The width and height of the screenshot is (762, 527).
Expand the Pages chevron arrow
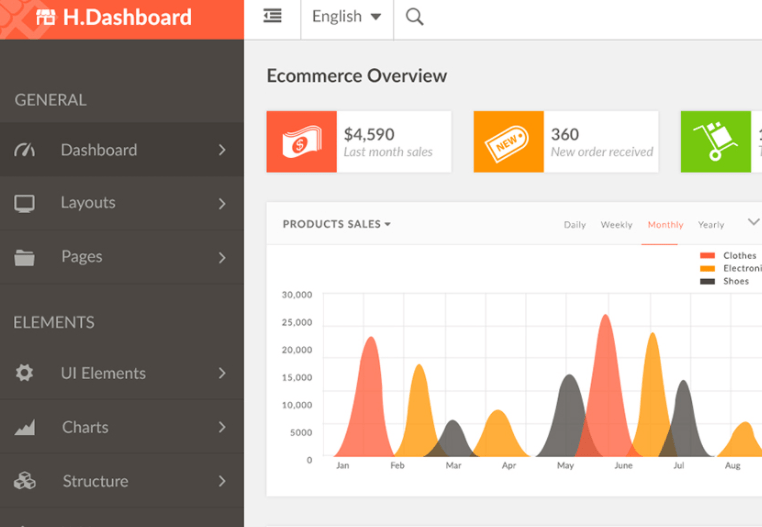(222, 257)
